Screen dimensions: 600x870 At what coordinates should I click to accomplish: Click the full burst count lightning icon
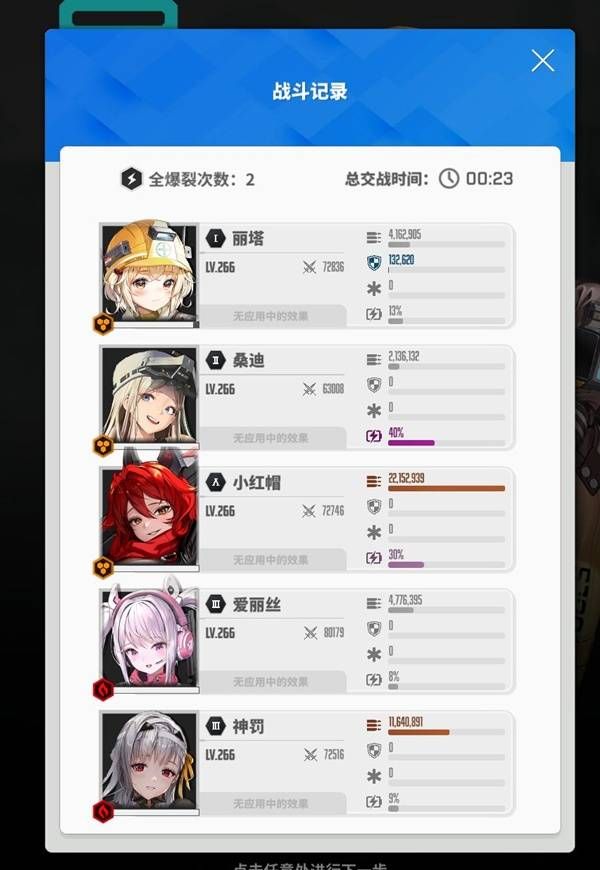132,179
